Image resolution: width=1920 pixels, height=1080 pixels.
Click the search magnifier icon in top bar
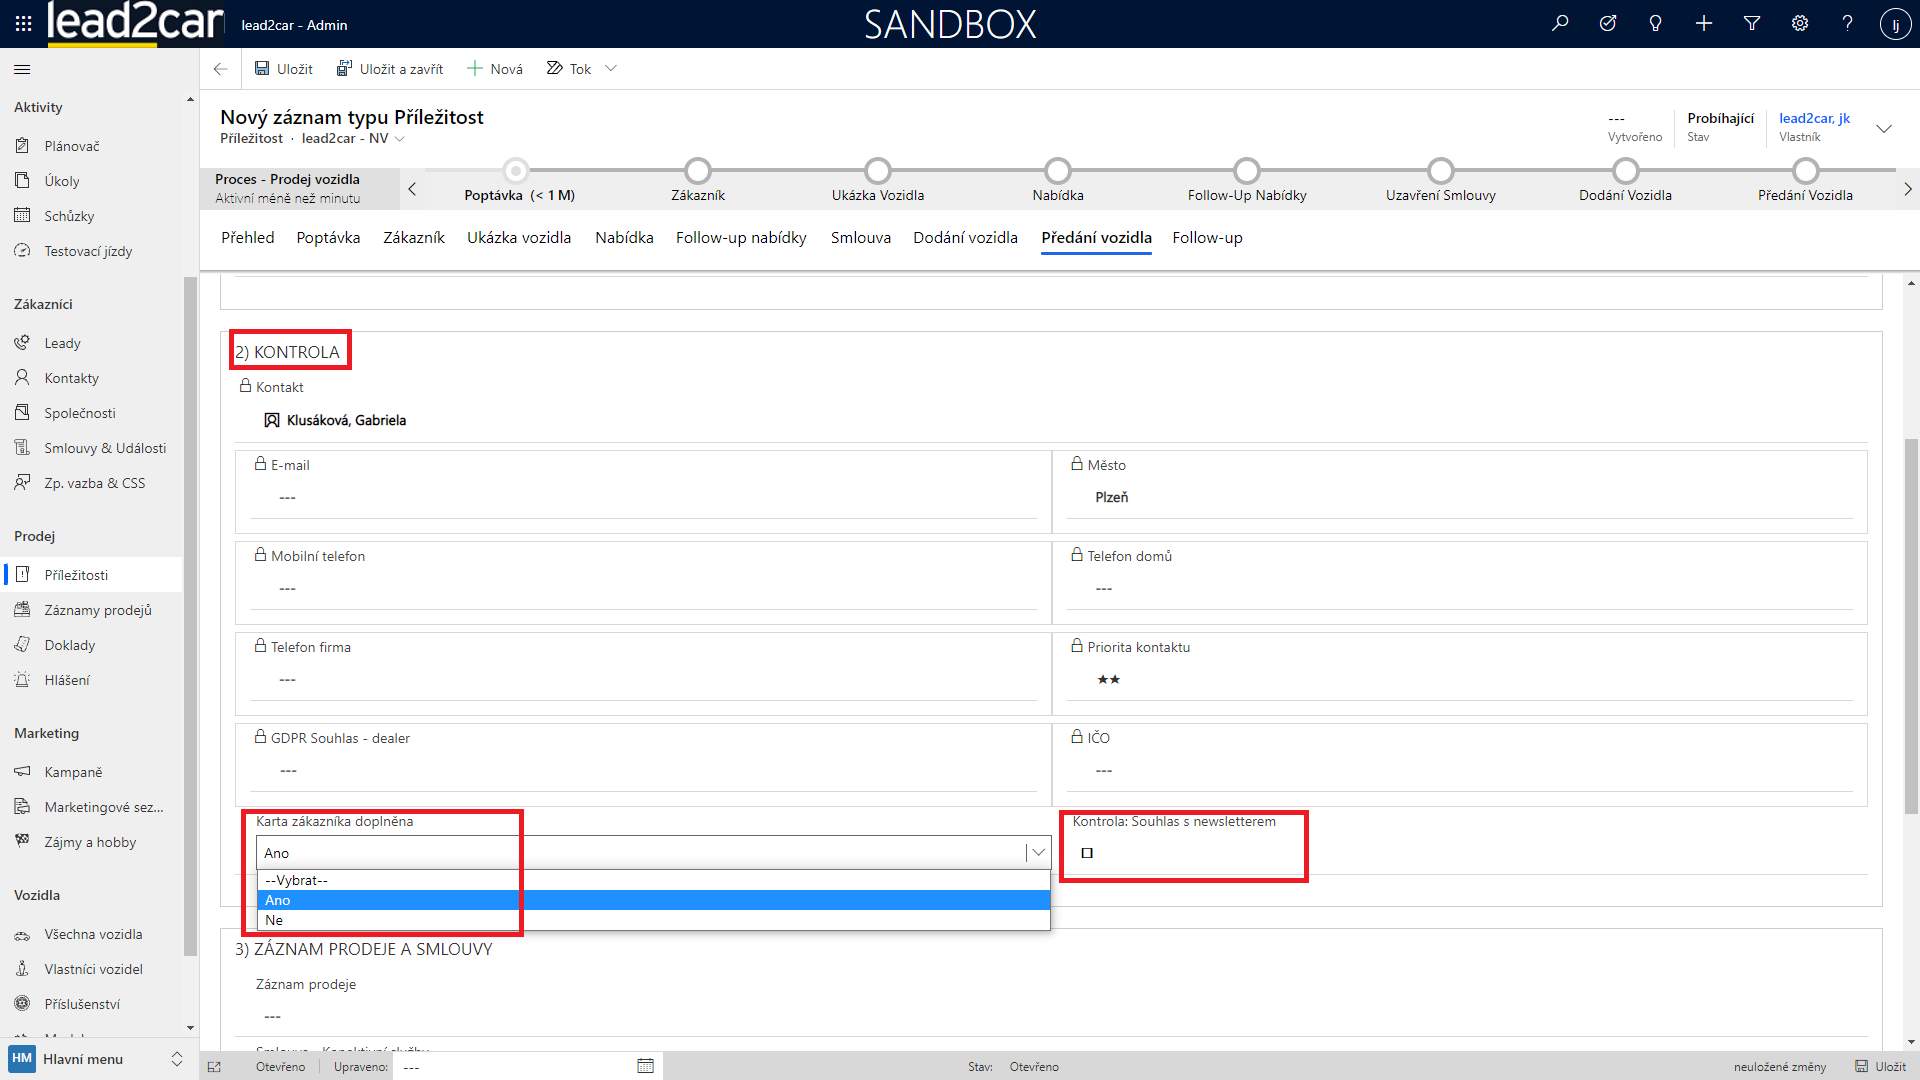click(x=1560, y=23)
